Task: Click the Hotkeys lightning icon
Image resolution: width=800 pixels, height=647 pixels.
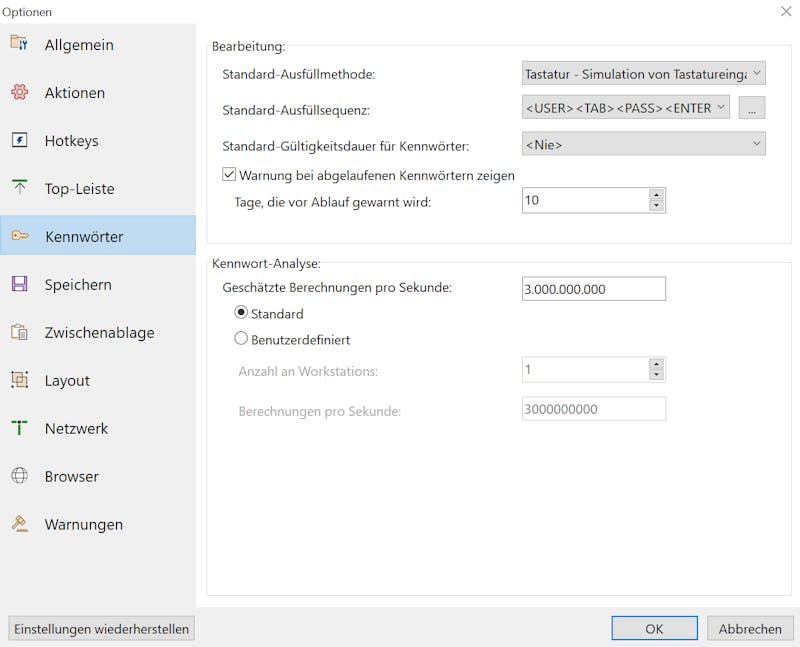Action: point(19,140)
